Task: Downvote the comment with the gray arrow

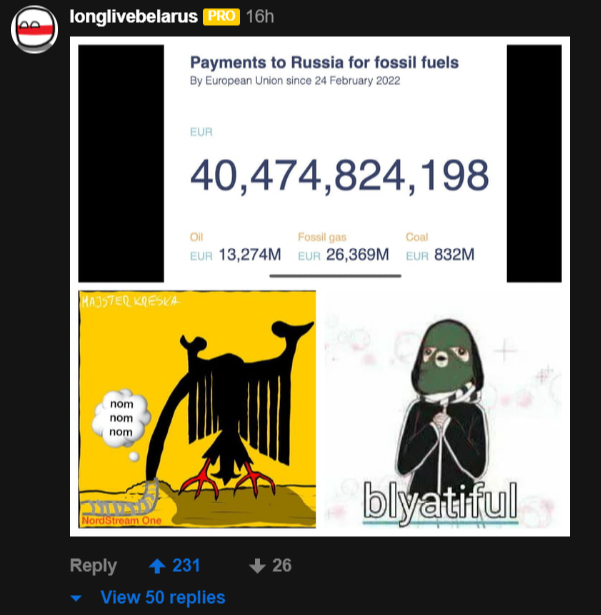Action: coord(257,566)
